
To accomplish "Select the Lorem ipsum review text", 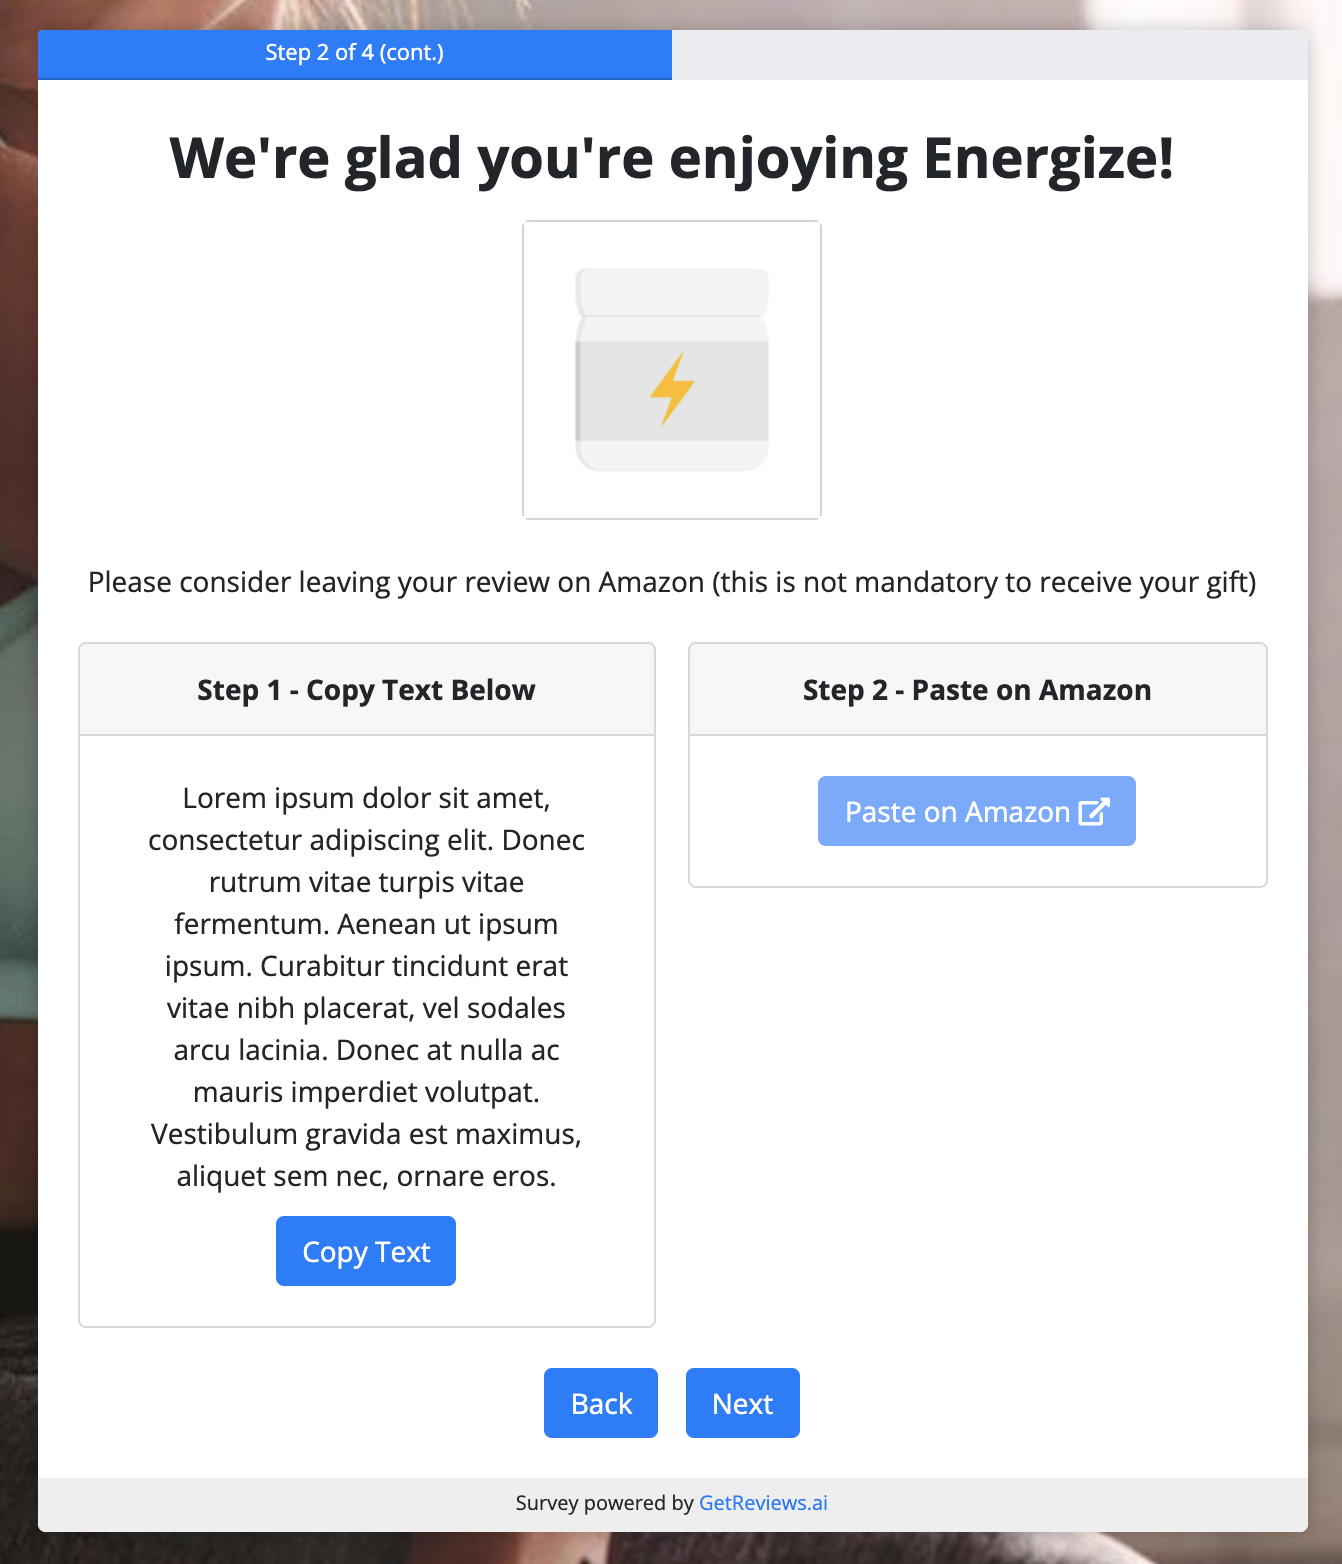I will tap(366, 987).
